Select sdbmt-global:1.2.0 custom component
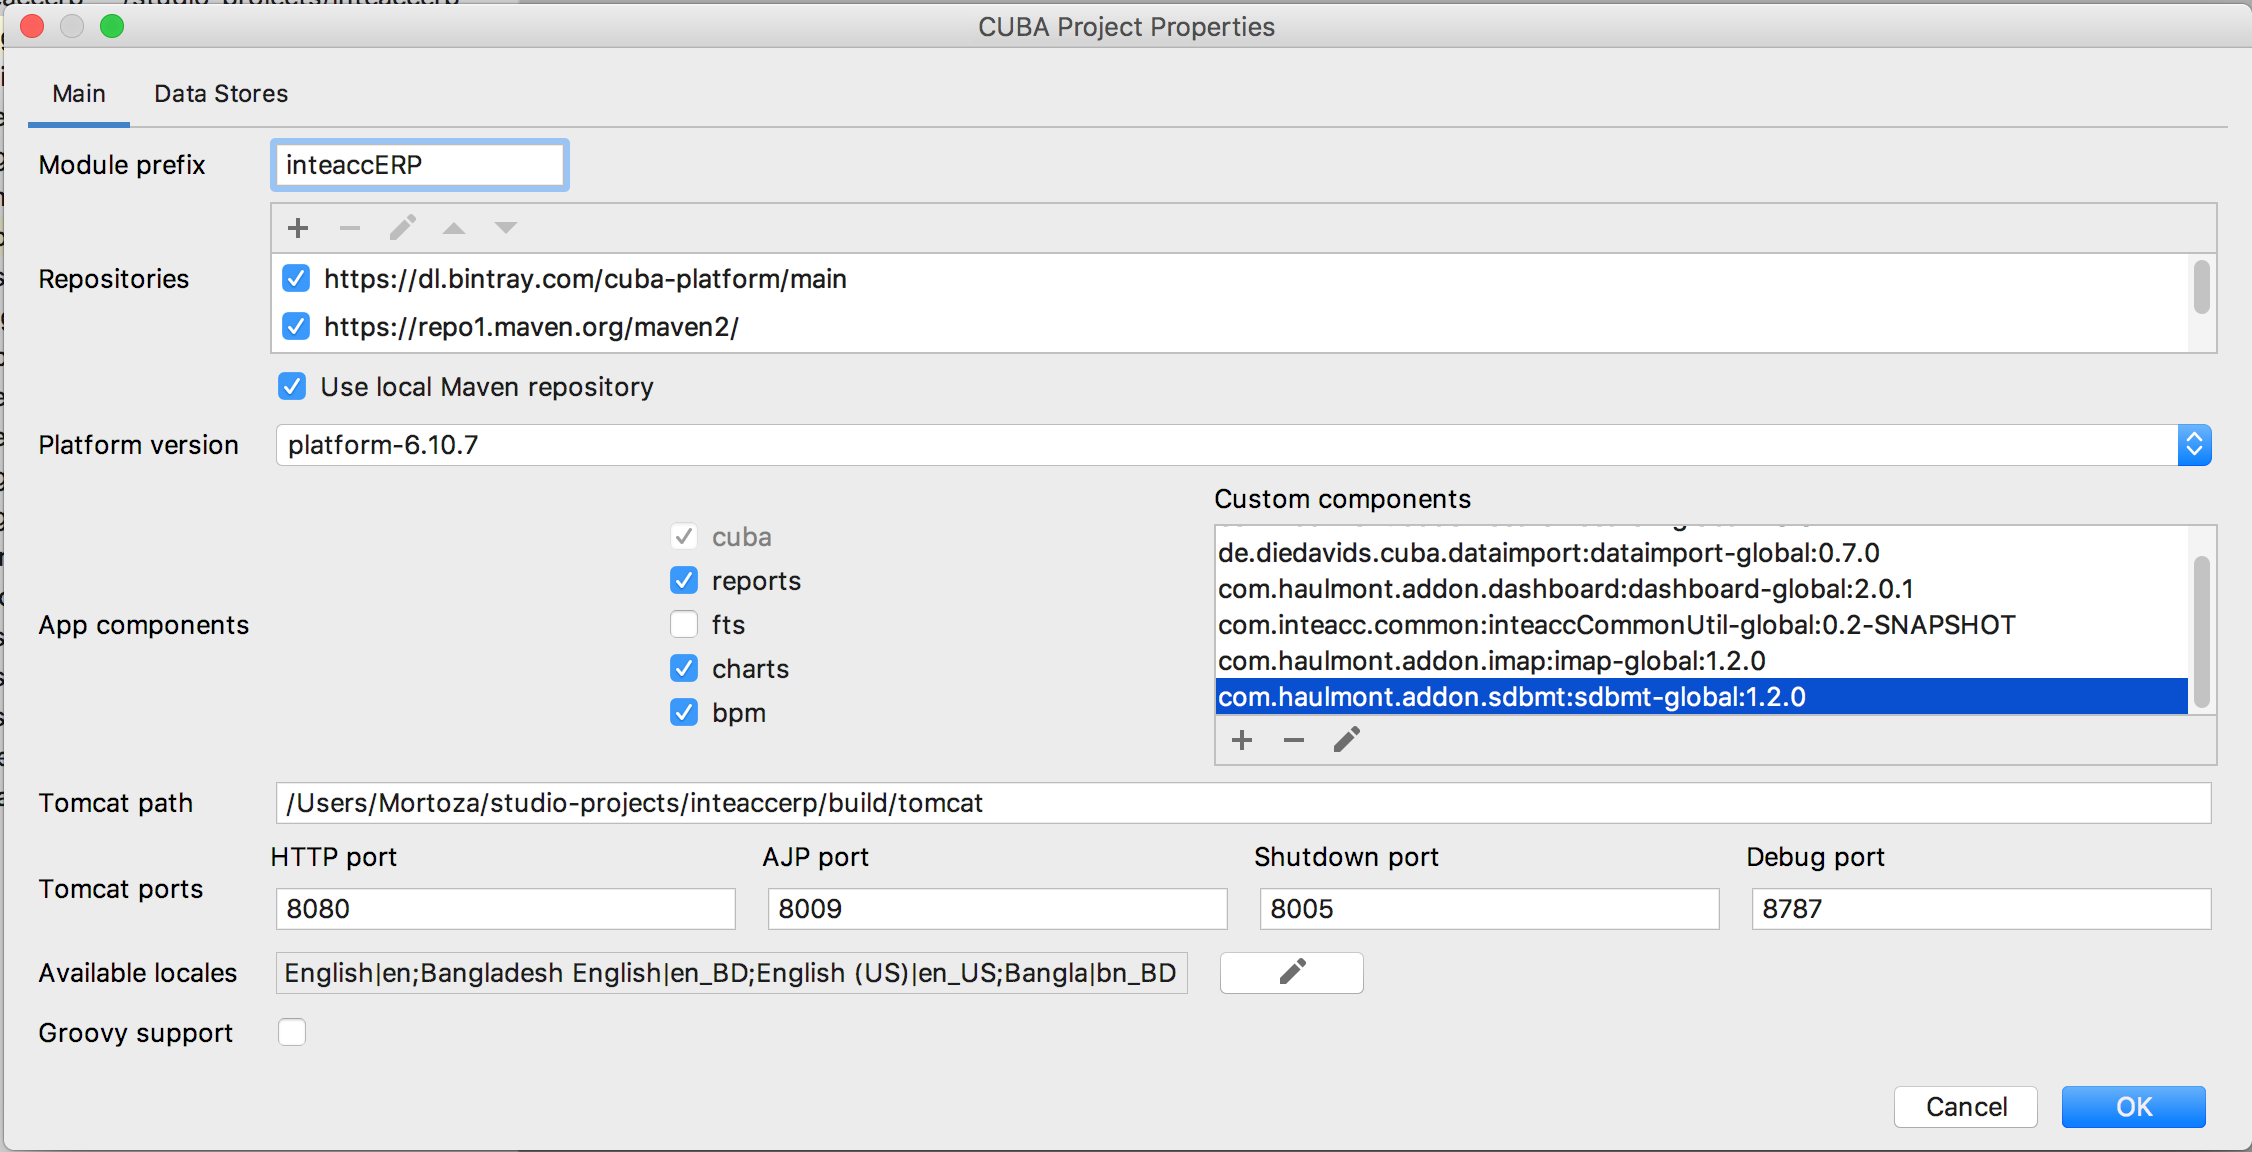 click(1702, 697)
